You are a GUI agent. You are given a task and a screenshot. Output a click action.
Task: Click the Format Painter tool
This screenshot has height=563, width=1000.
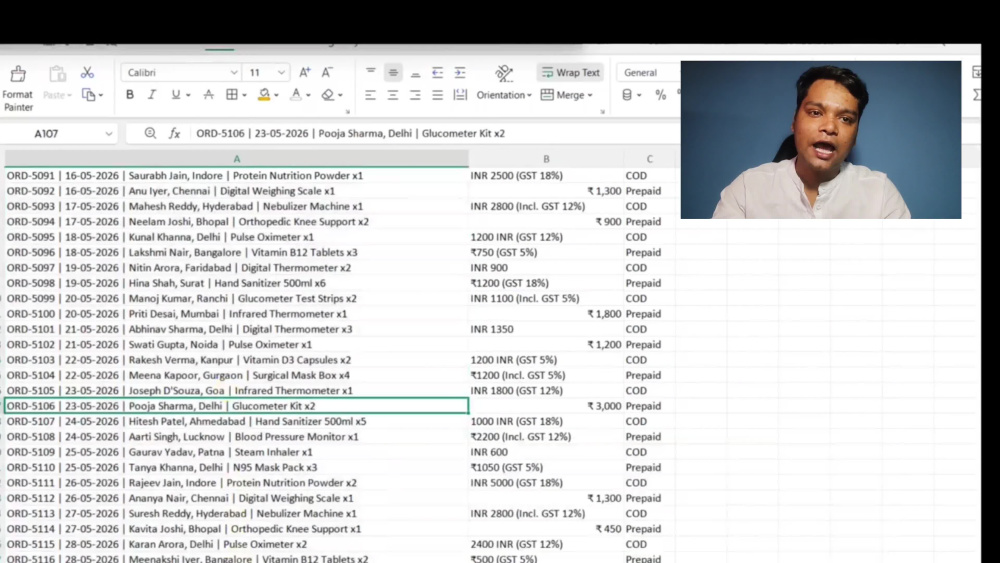pyautogui.click(x=18, y=89)
